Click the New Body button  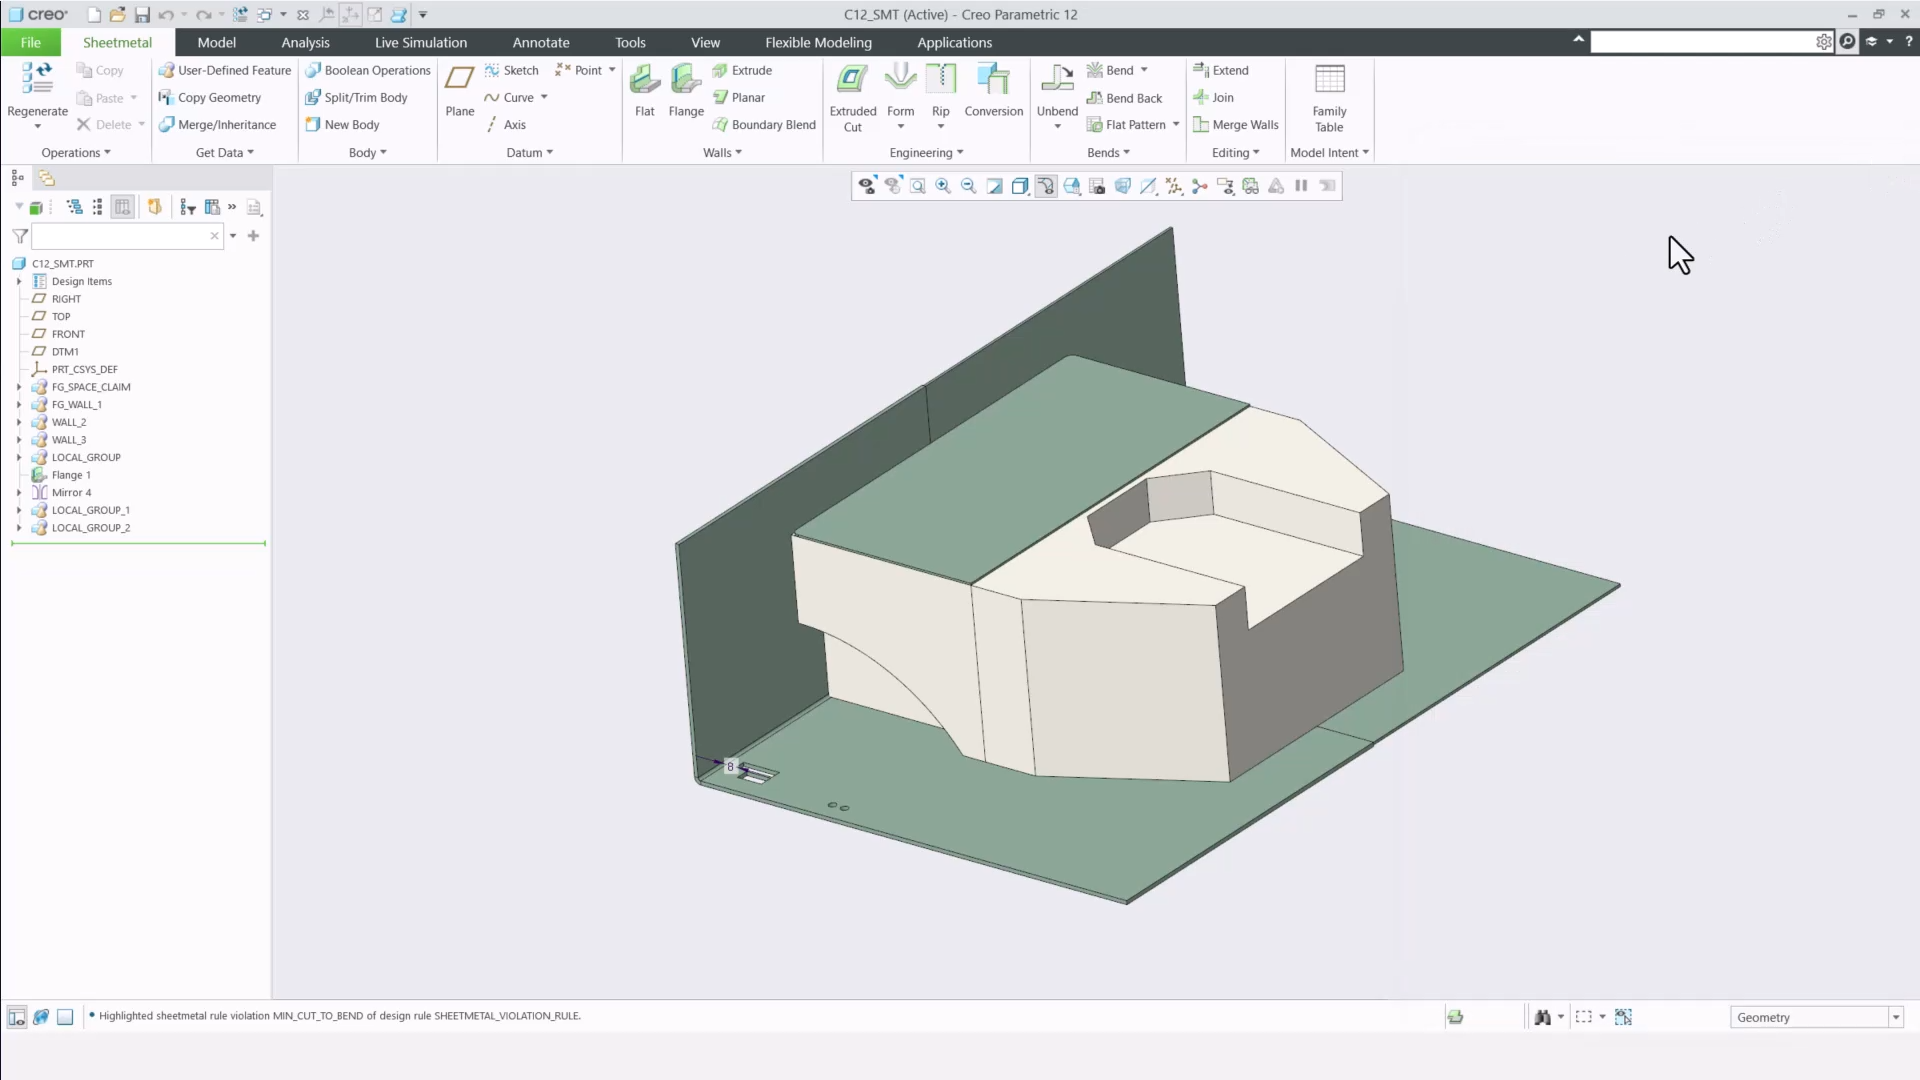tap(342, 125)
